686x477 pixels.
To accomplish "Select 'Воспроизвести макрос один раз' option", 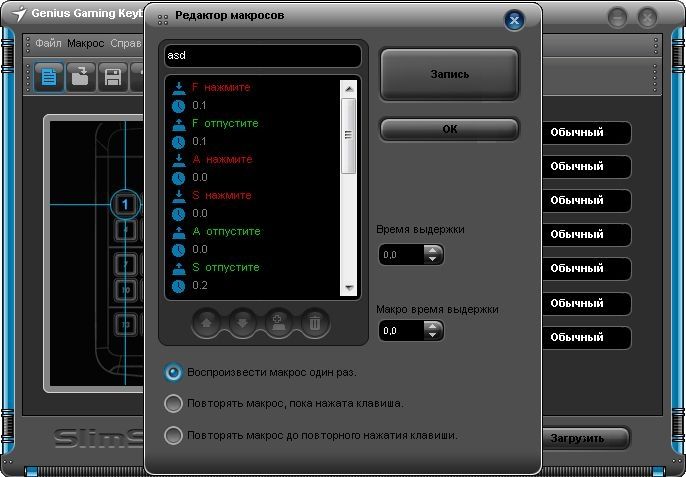I will (x=174, y=372).
